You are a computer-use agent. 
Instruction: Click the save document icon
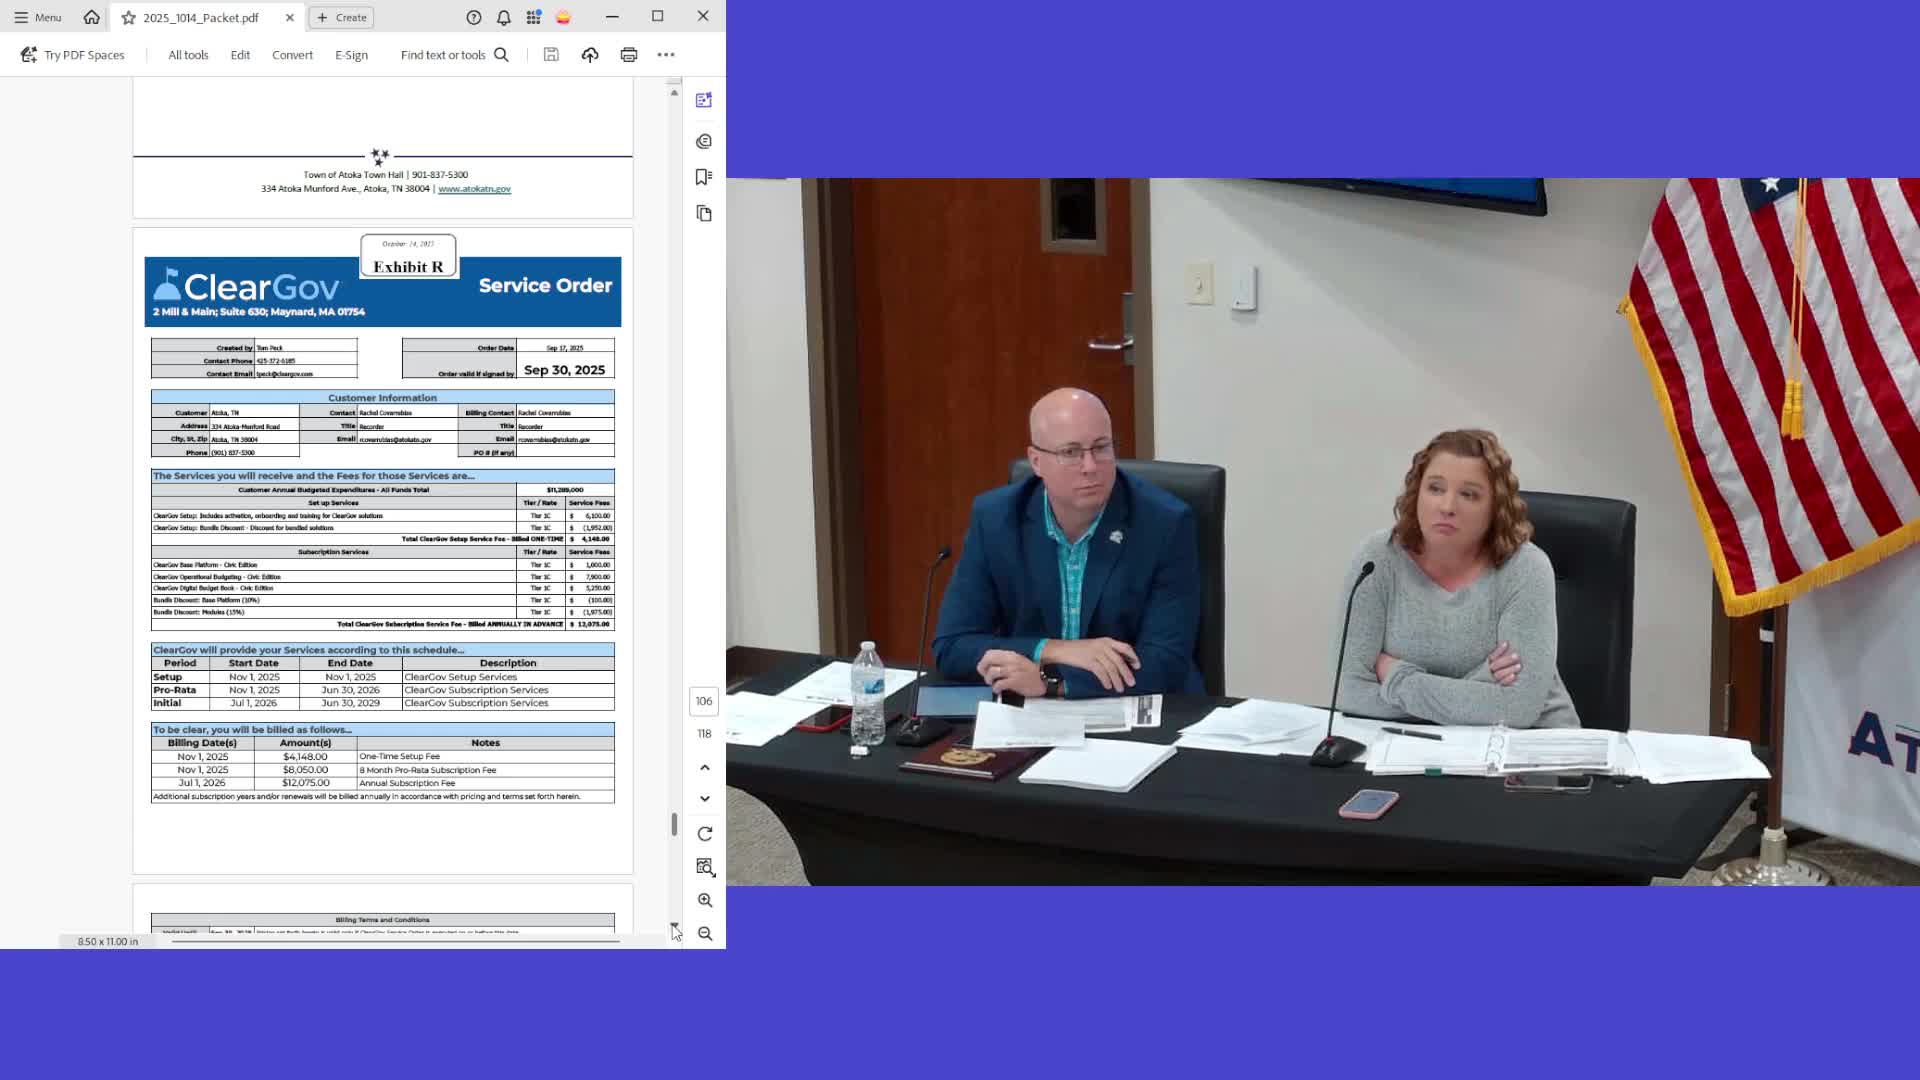point(551,55)
